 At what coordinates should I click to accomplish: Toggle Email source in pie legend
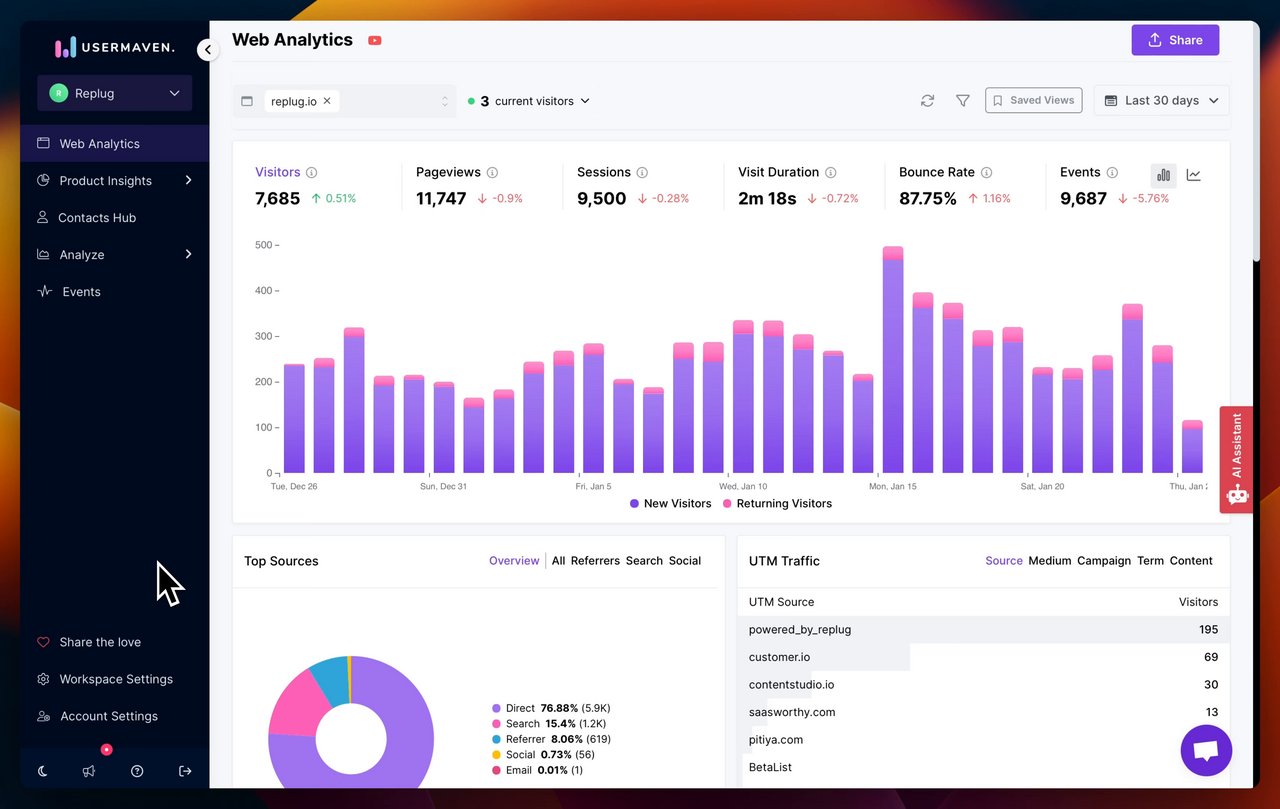[x=537, y=770]
